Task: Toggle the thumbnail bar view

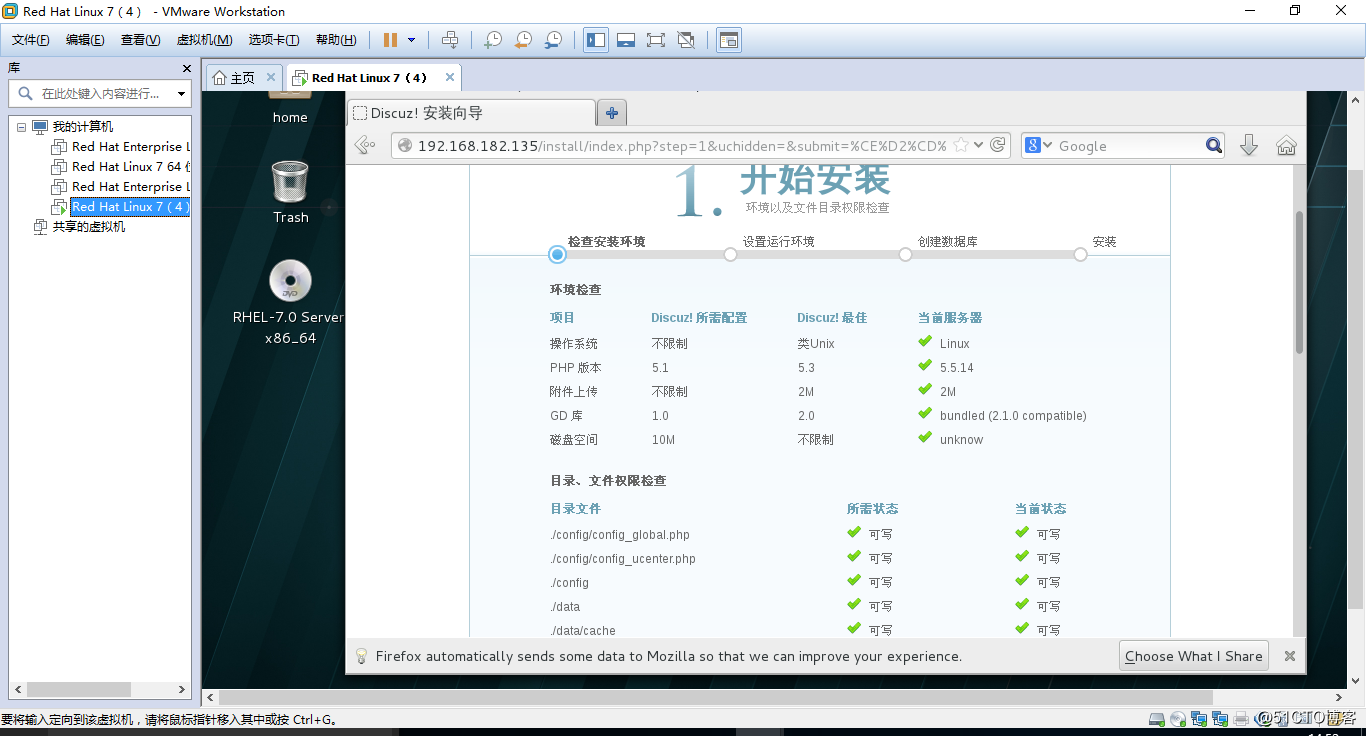Action: [x=626, y=40]
